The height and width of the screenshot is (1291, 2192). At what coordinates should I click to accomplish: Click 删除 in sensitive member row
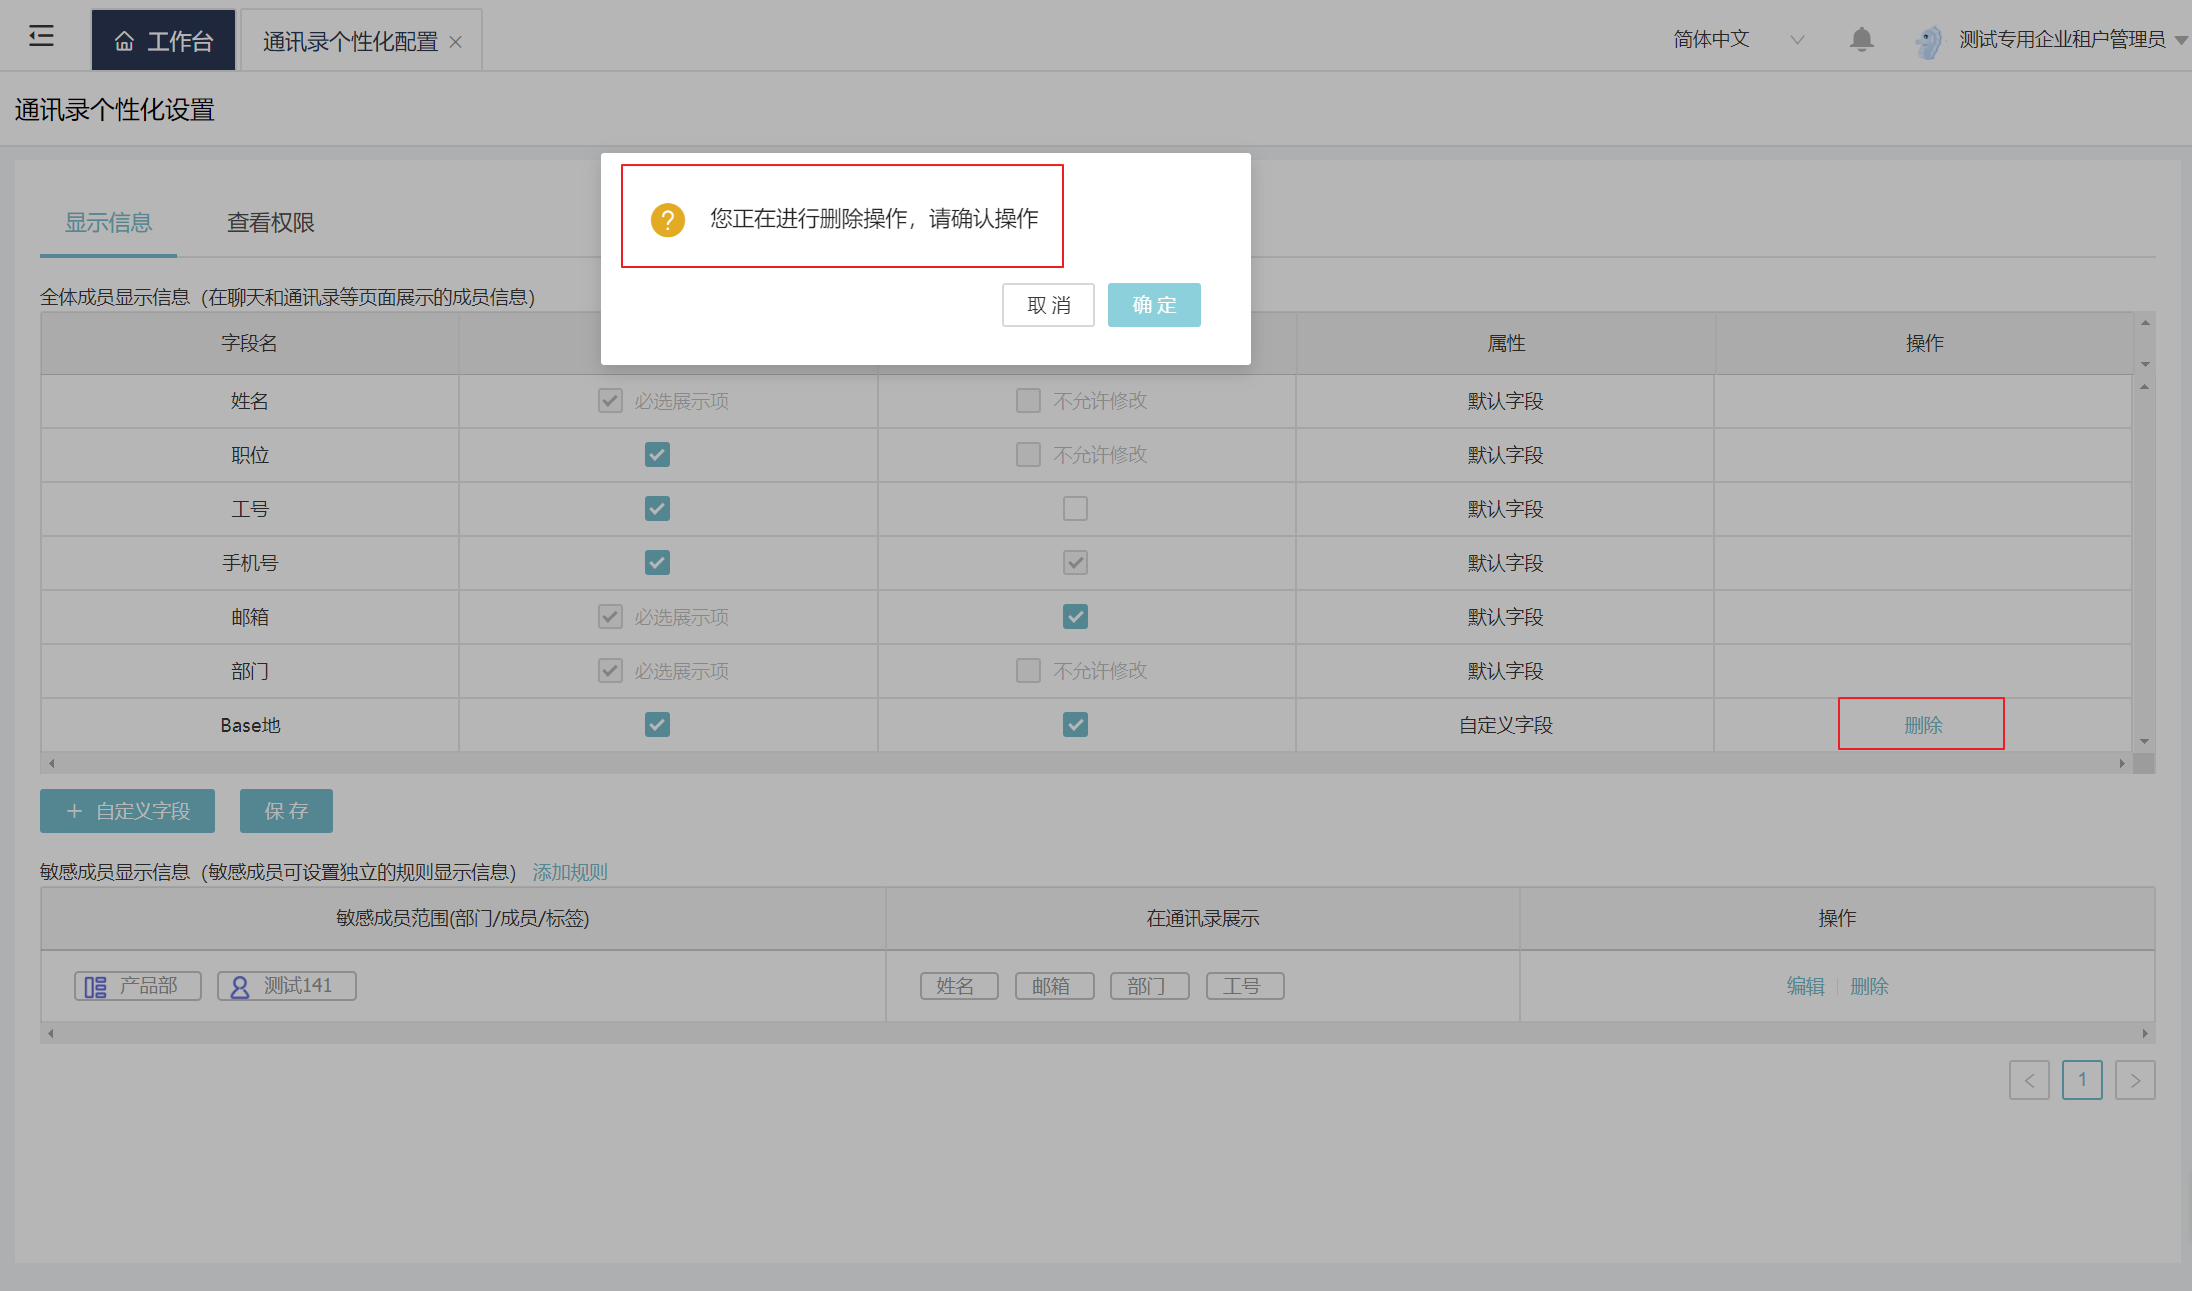pos(1869,986)
